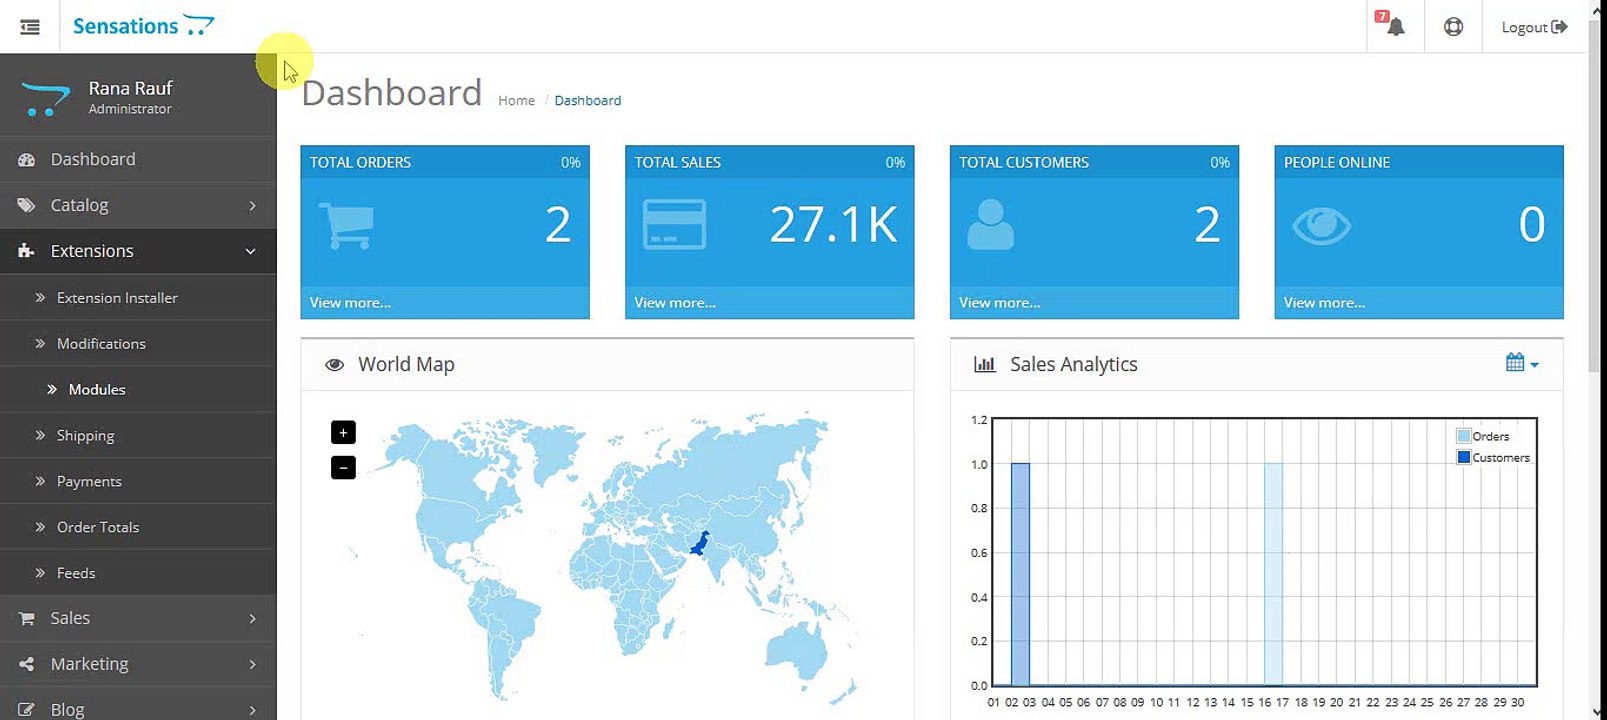Image resolution: width=1607 pixels, height=720 pixels.
Task: Open the help lifebuoy icon
Action: (1453, 27)
